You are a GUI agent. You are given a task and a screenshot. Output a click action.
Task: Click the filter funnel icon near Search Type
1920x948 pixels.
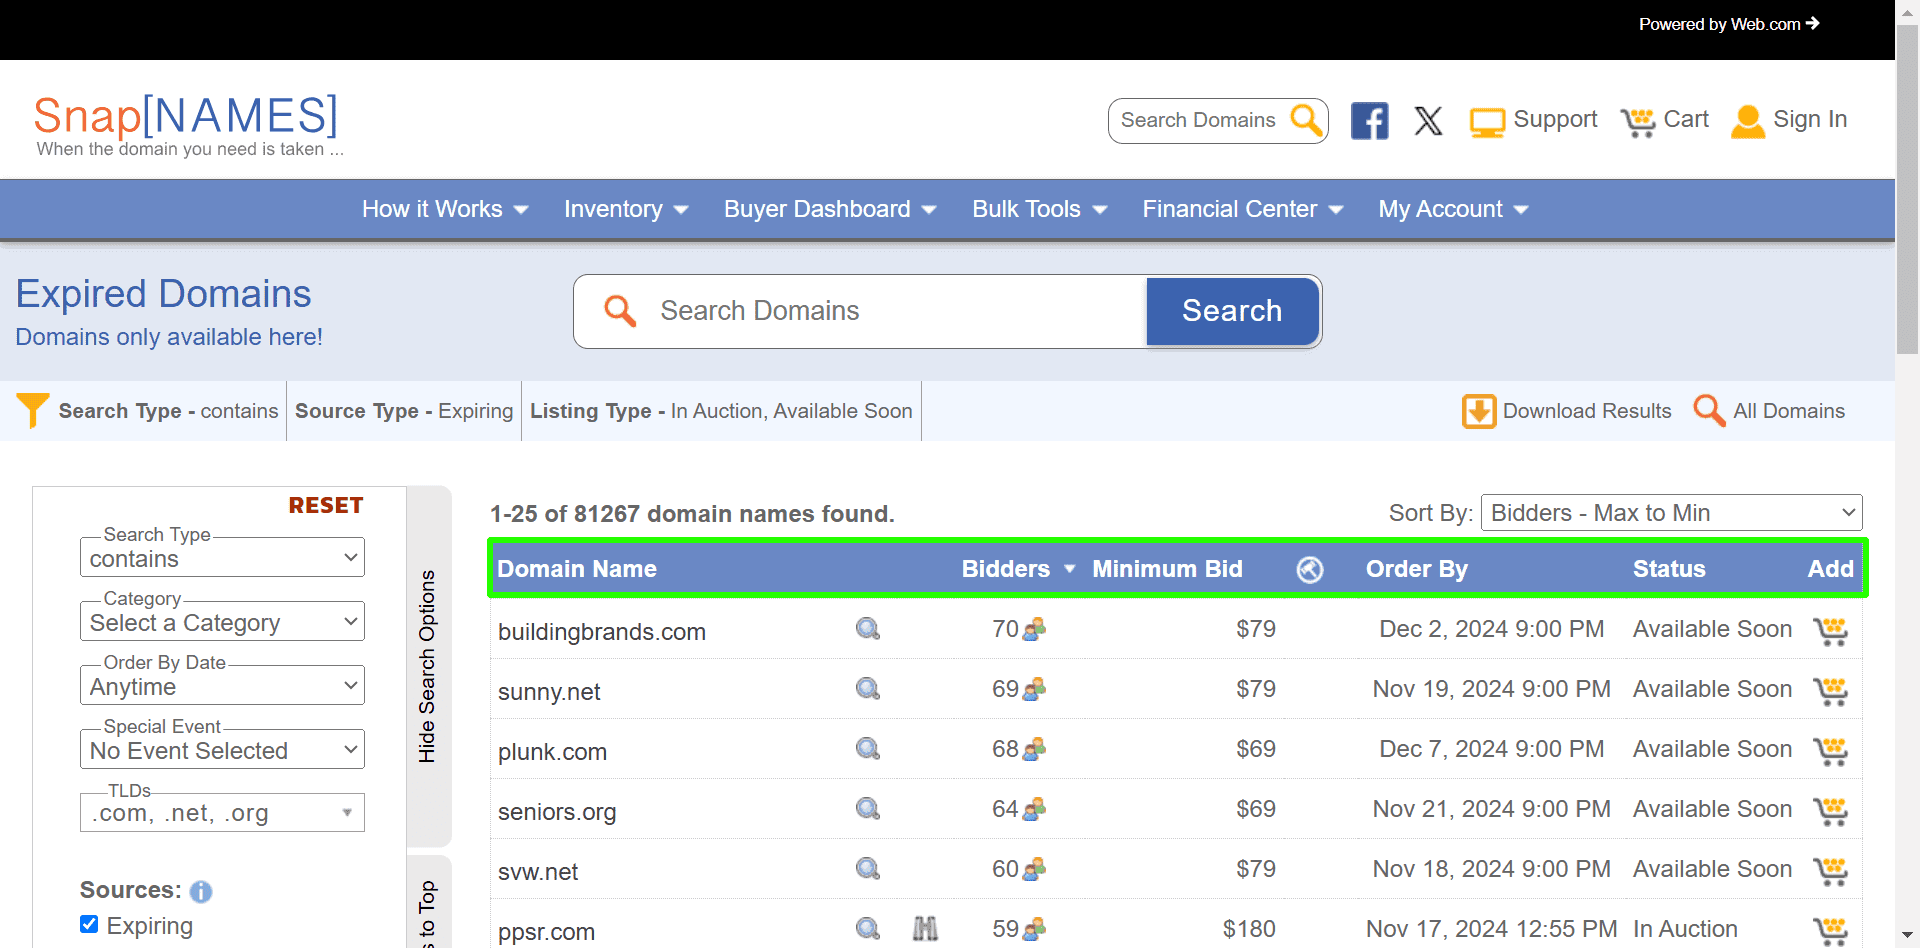click(x=32, y=410)
